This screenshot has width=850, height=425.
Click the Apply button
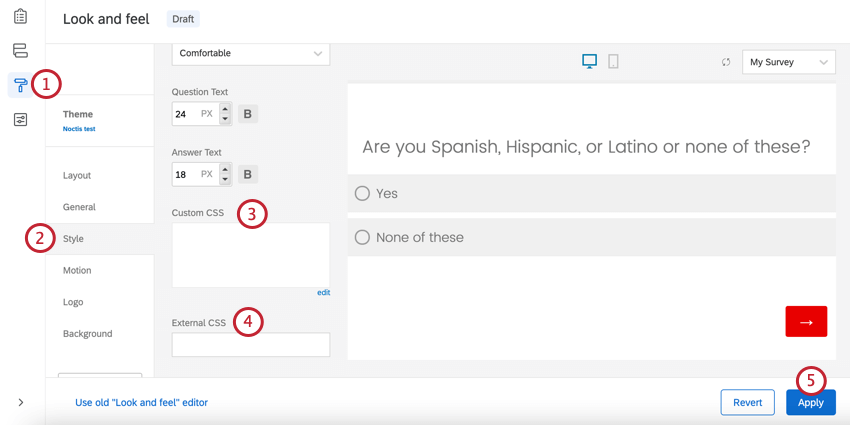[810, 403]
